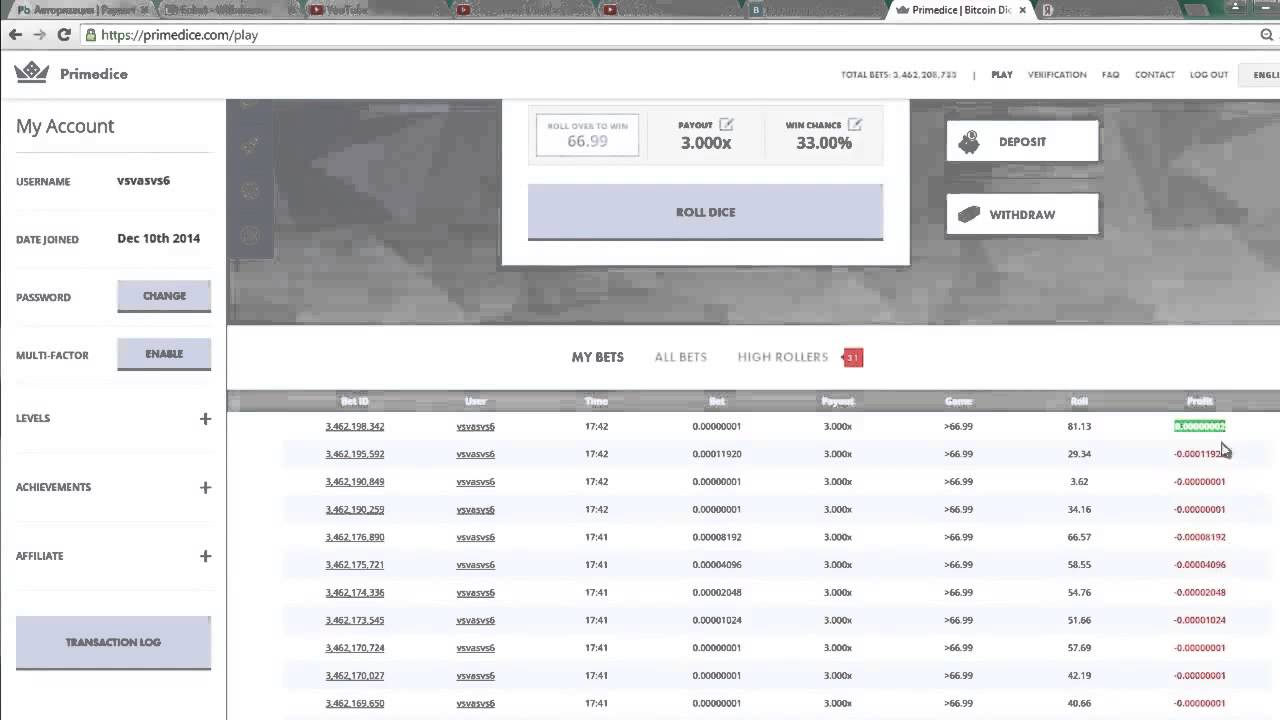Click the Roll Dice button
The image size is (1280, 720).
705,212
